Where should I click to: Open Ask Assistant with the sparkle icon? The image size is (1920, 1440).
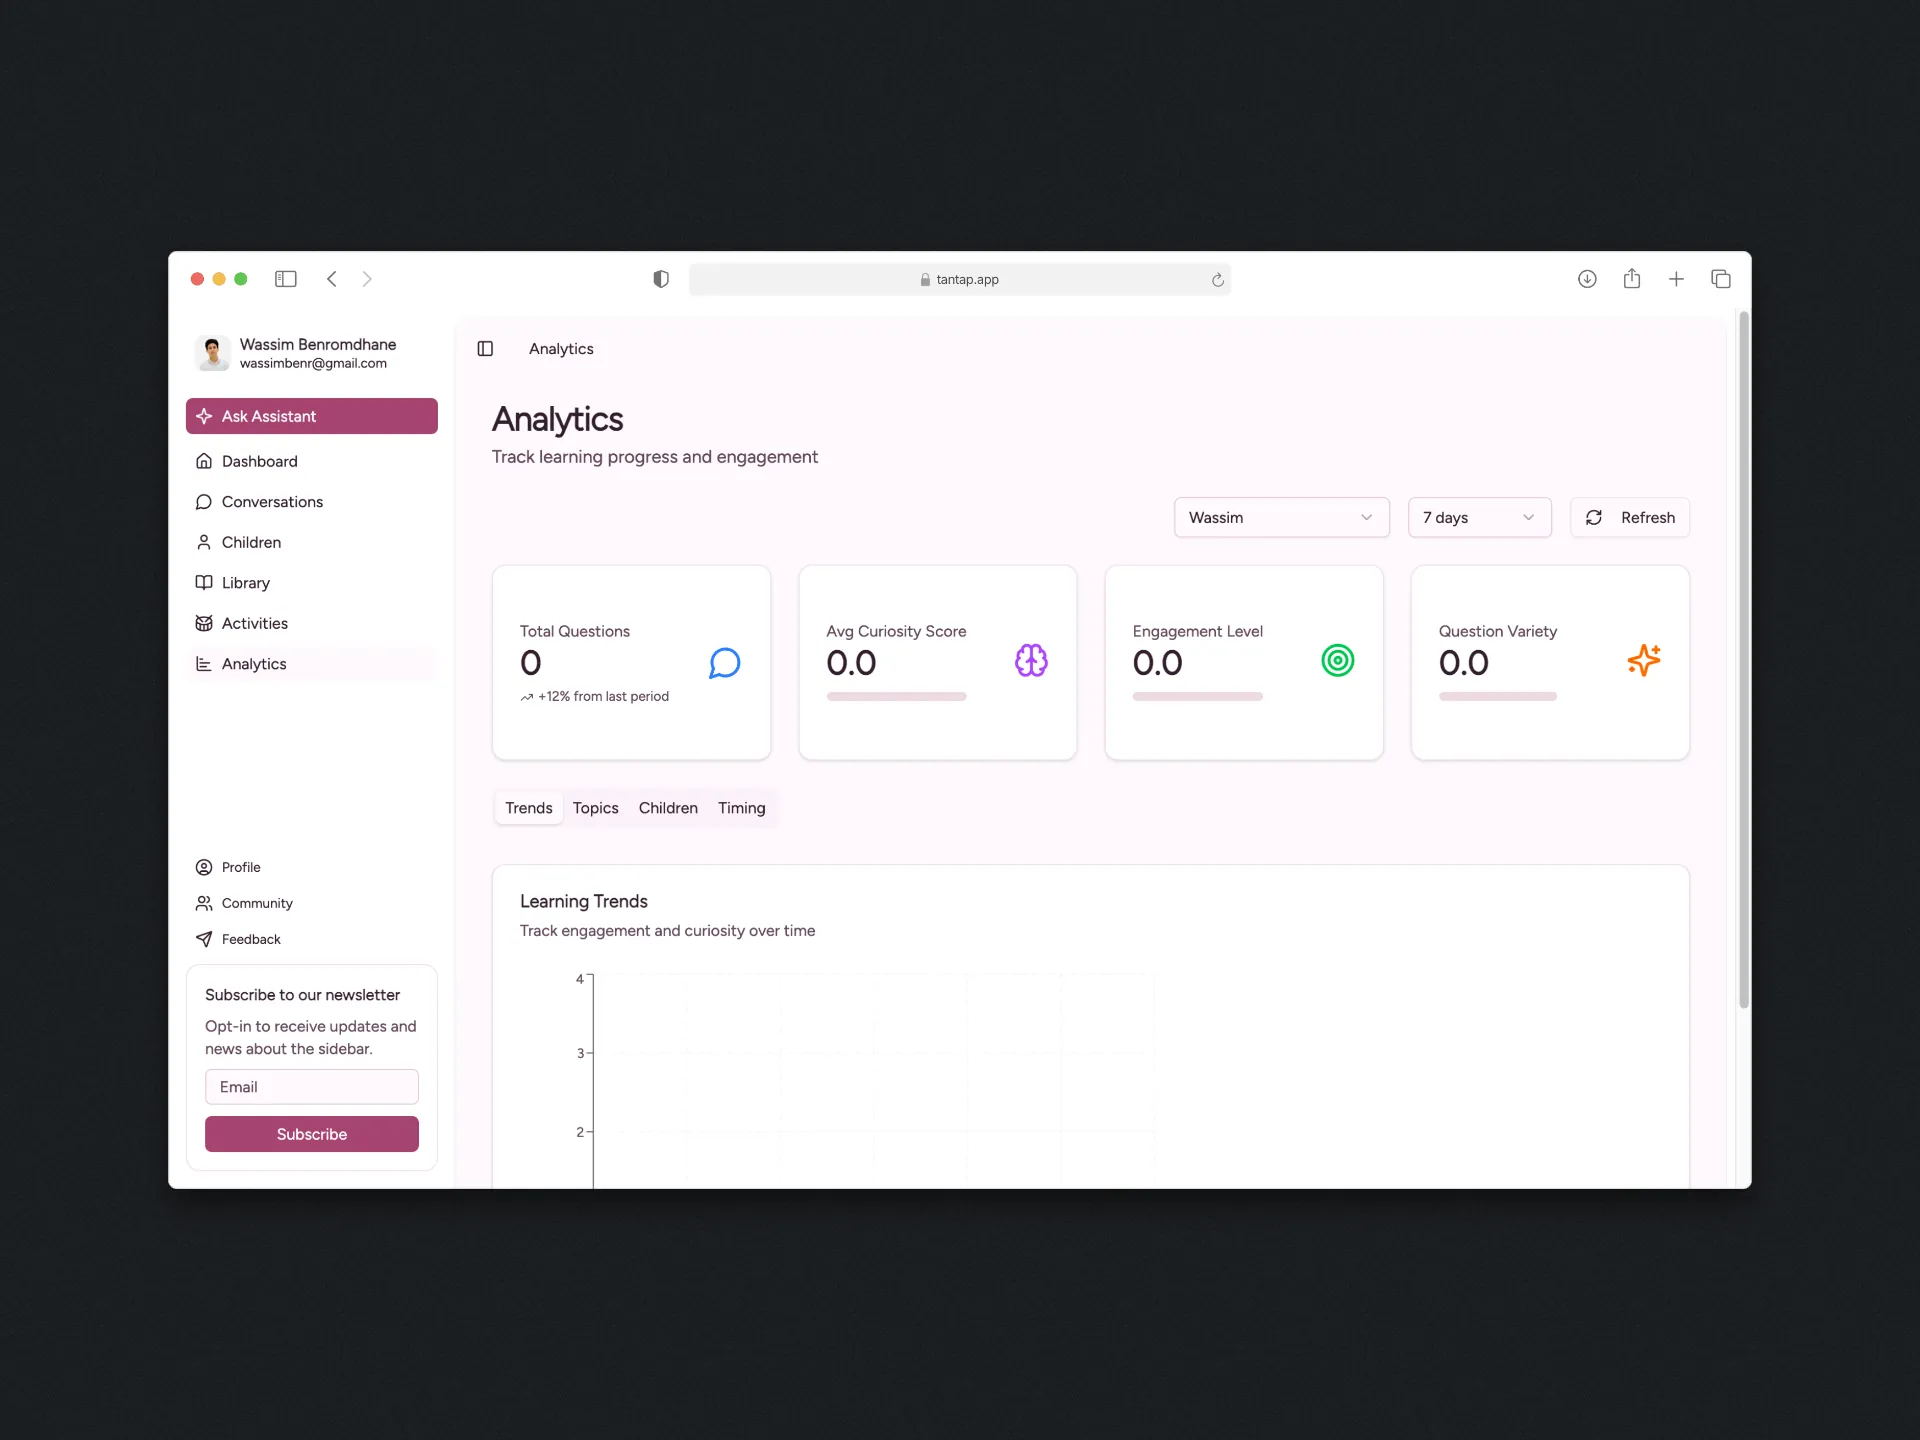click(205, 416)
